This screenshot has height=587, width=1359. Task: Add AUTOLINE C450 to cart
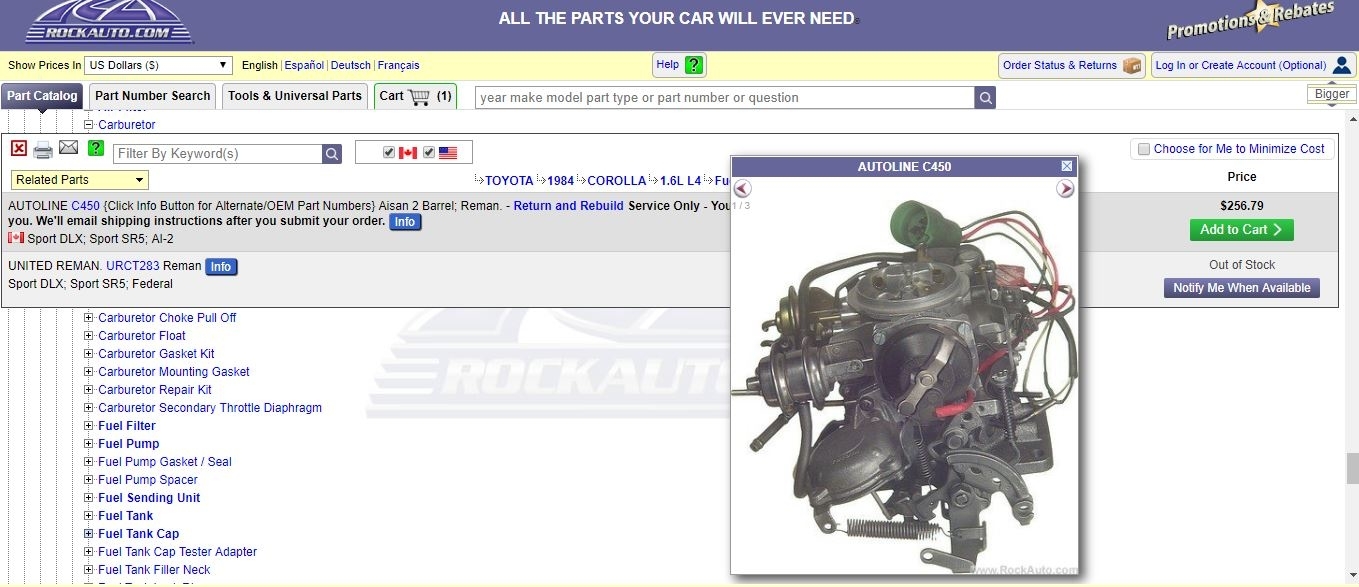1241,229
